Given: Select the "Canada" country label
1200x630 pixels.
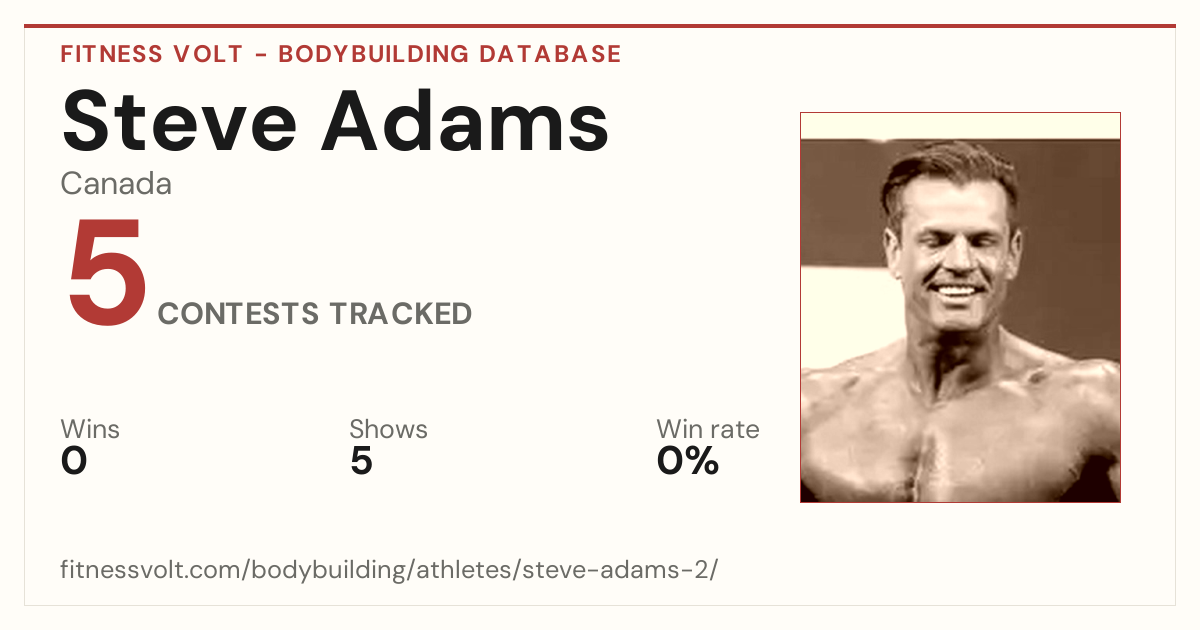Looking at the screenshot, I should (116, 184).
